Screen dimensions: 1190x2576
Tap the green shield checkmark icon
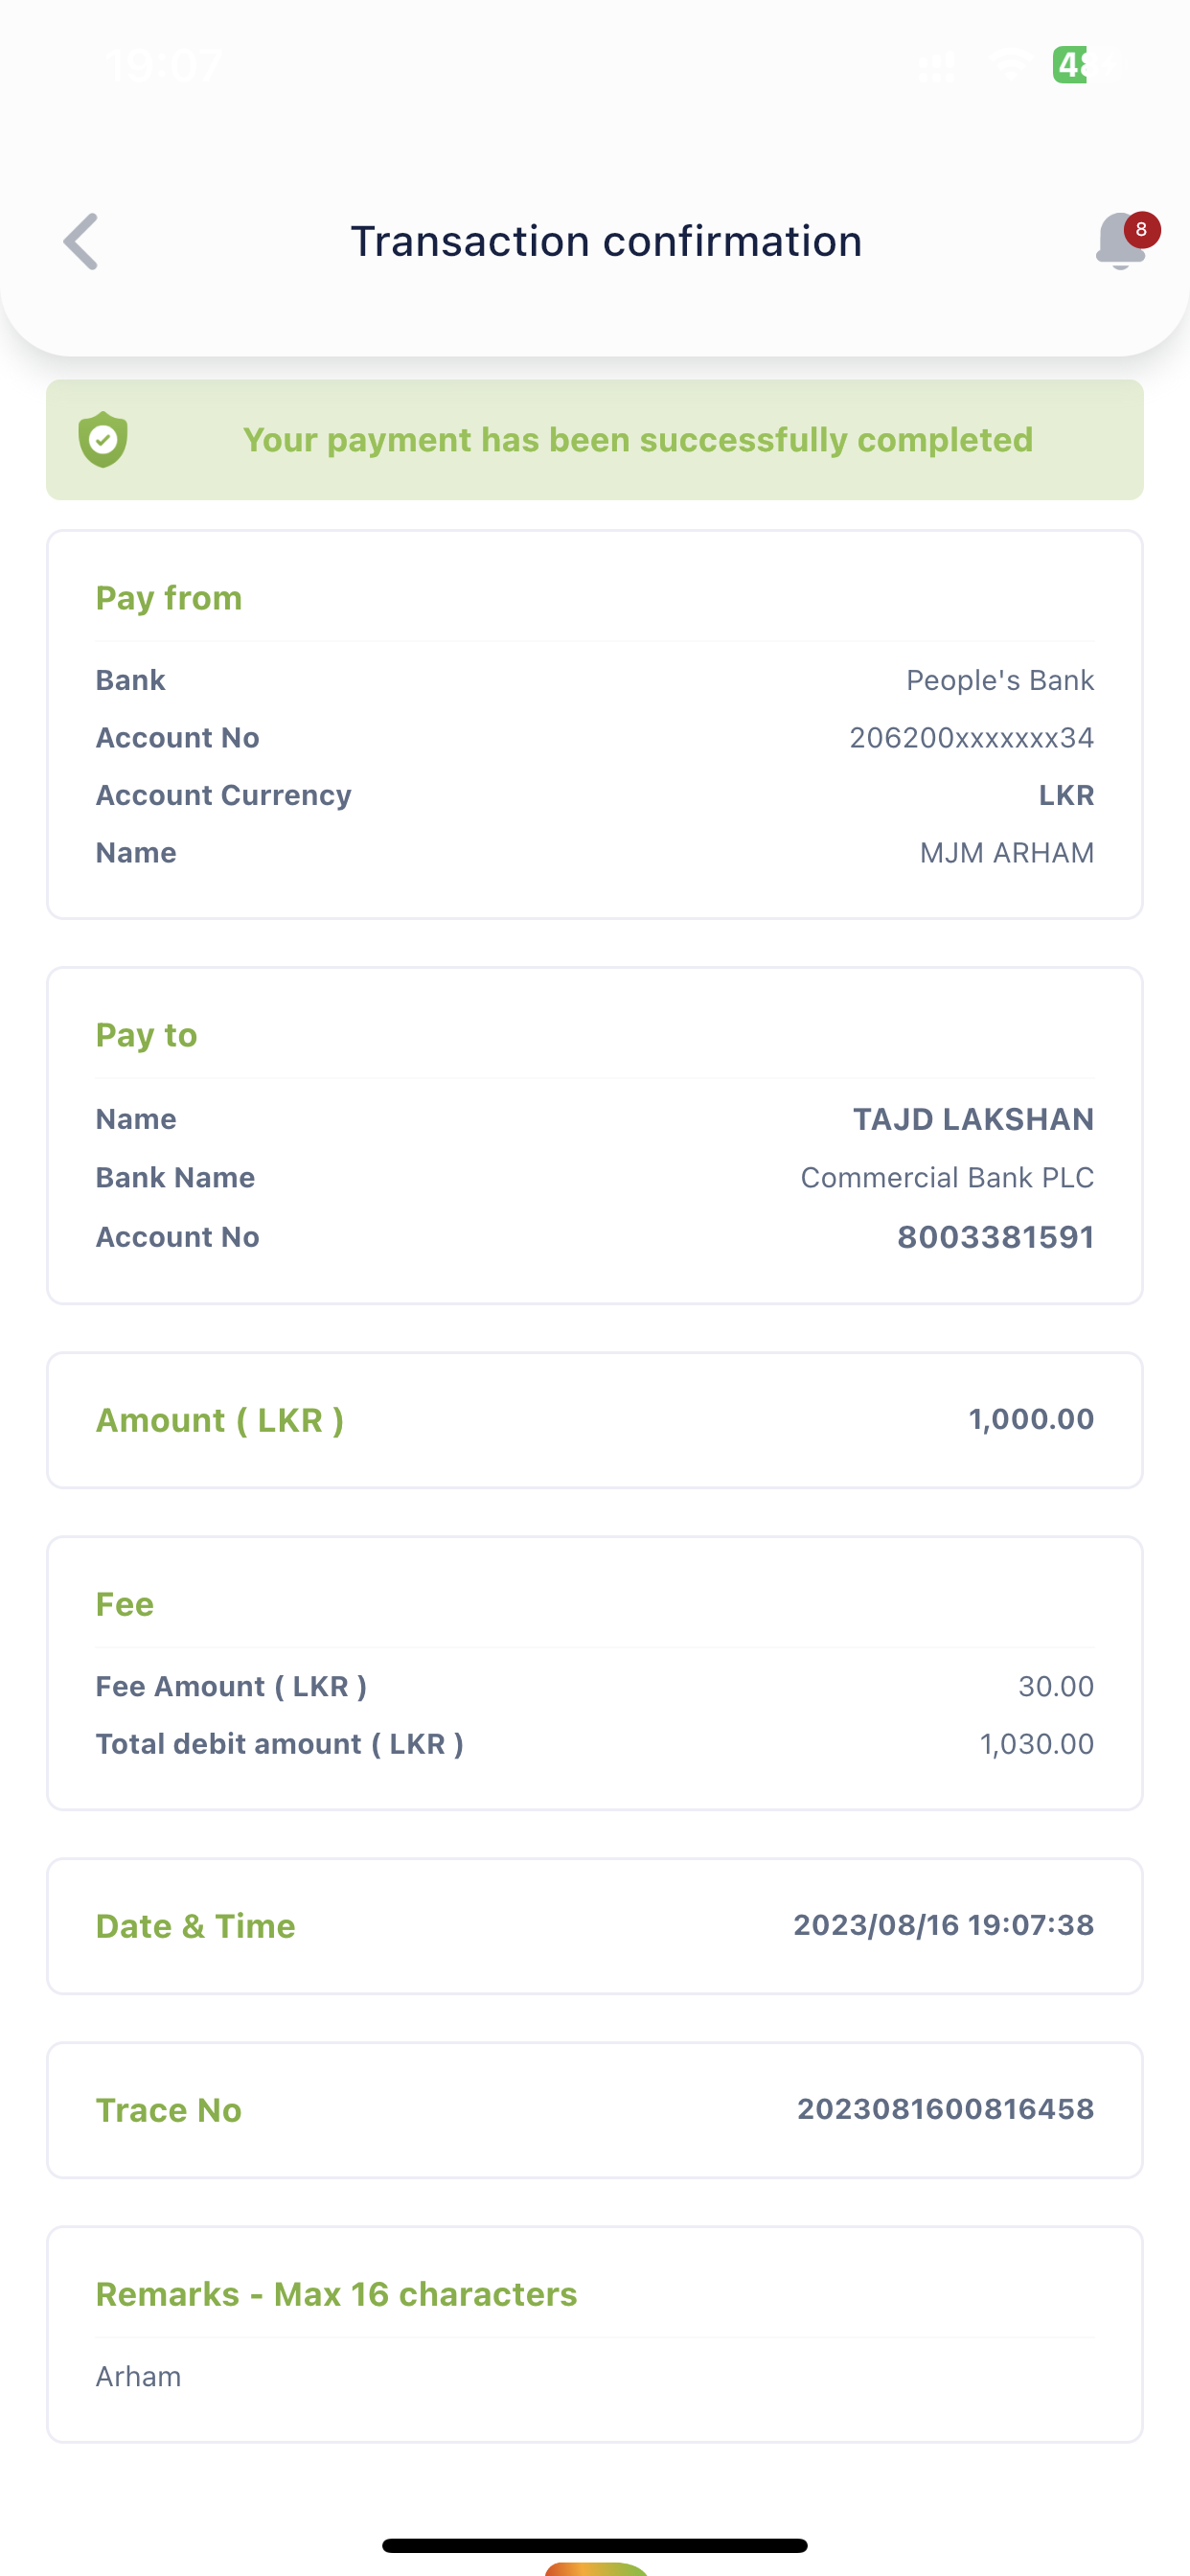103,440
